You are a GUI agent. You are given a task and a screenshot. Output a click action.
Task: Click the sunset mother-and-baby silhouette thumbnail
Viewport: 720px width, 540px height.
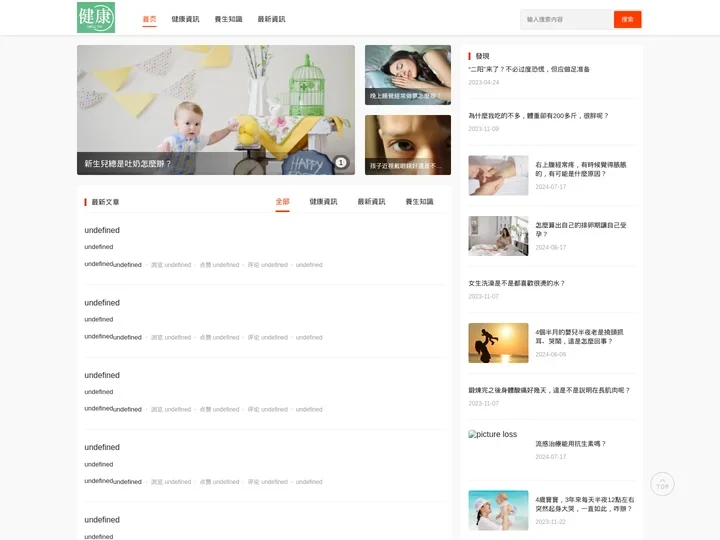coord(498,343)
